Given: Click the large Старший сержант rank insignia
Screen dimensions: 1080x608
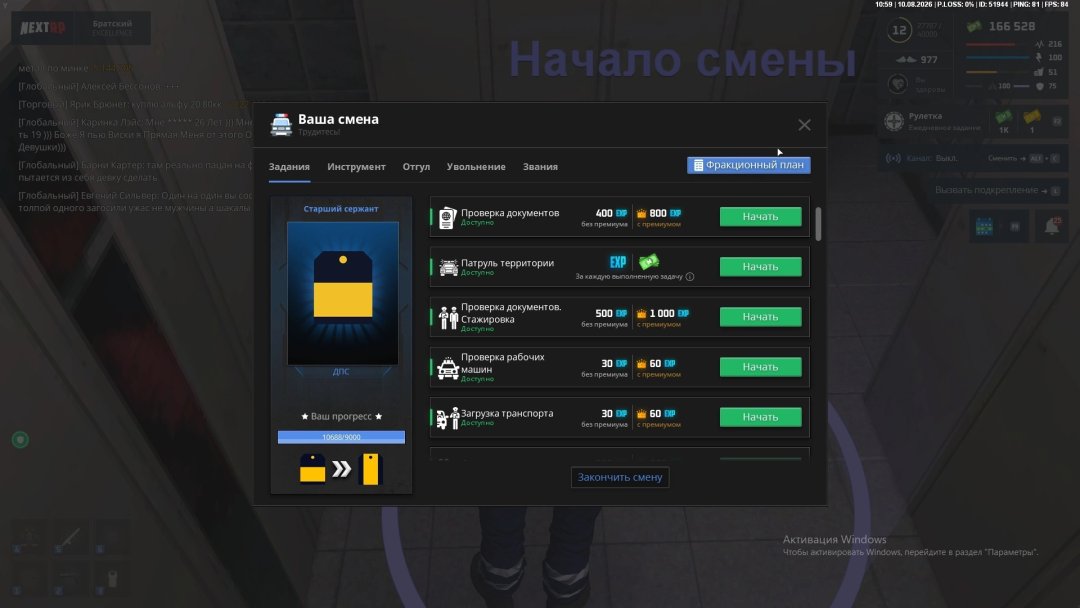Looking at the screenshot, I should [x=343, y=288].
